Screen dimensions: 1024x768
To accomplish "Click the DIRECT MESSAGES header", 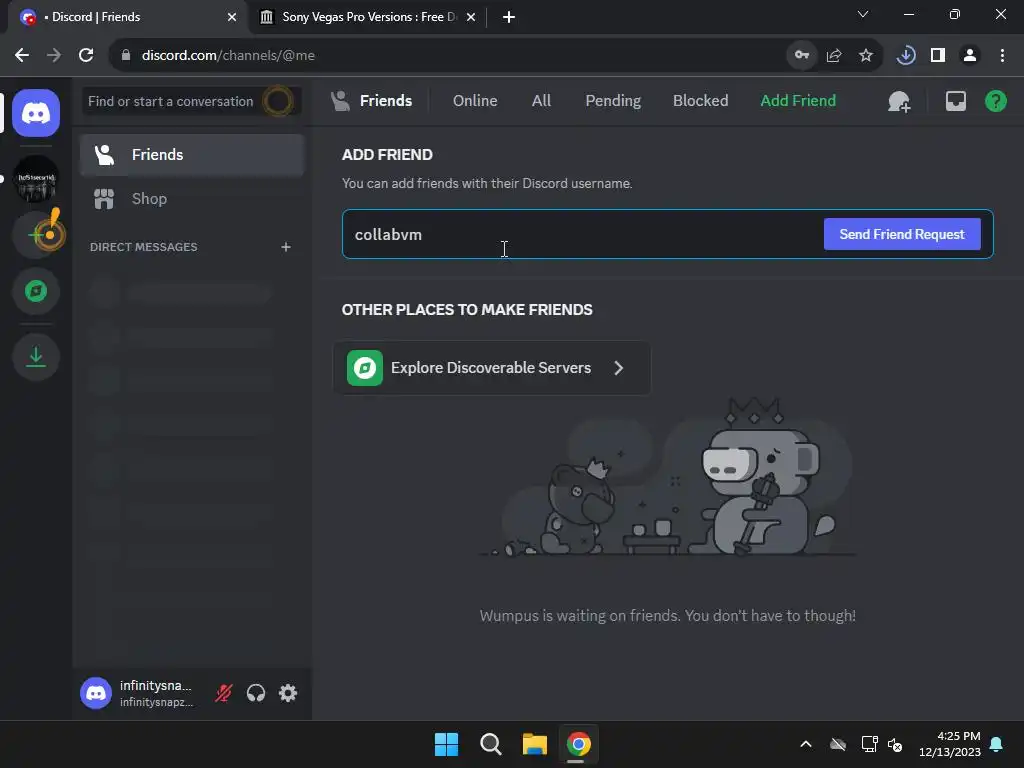I will (x=144, y=247).
